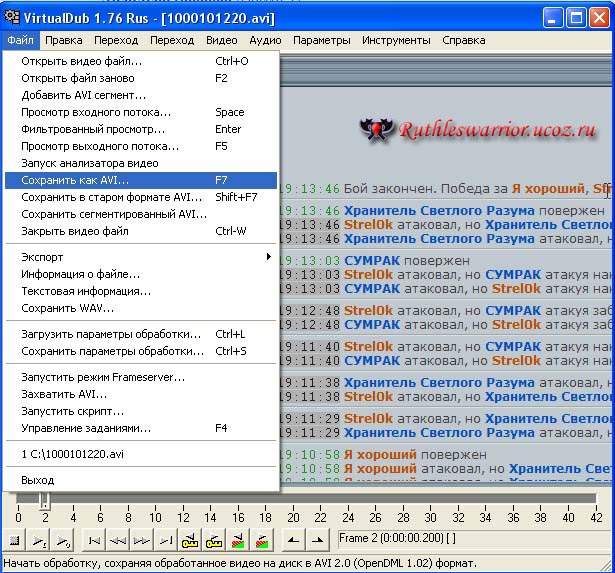Set the selection start mark-in
615x573 pixels.
coord(293,541)
